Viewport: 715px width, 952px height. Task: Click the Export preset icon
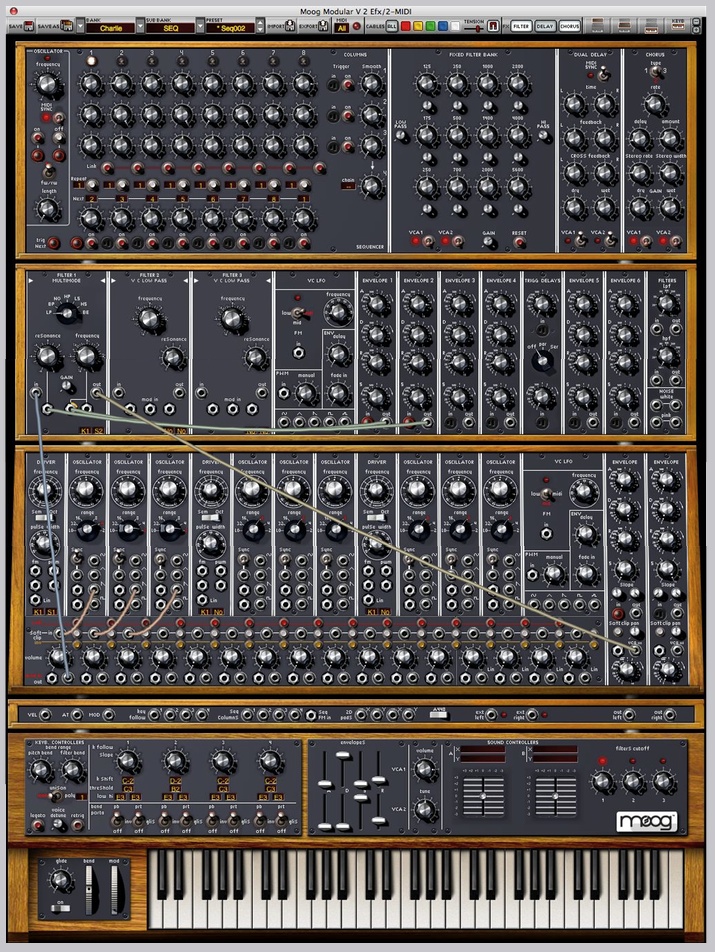(x=324, y=26)
